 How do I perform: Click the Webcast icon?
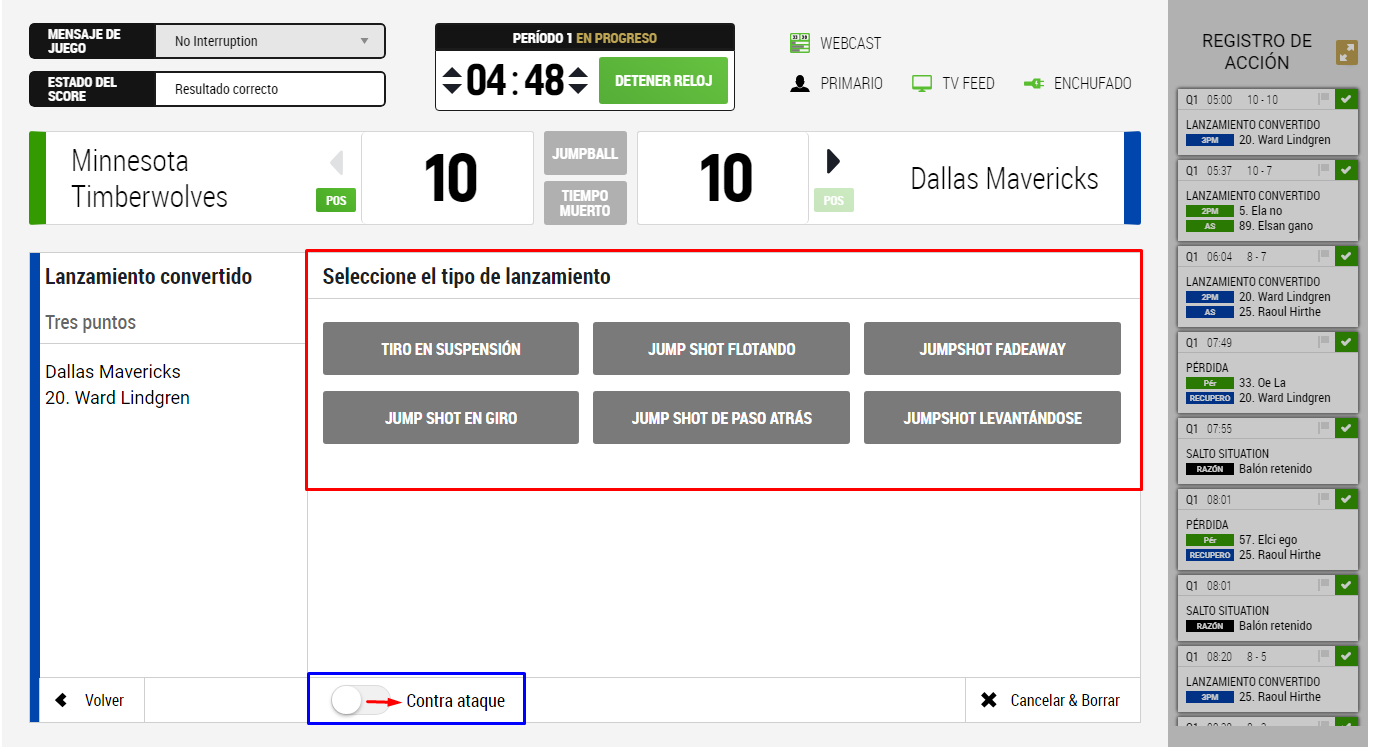[799, 43]
